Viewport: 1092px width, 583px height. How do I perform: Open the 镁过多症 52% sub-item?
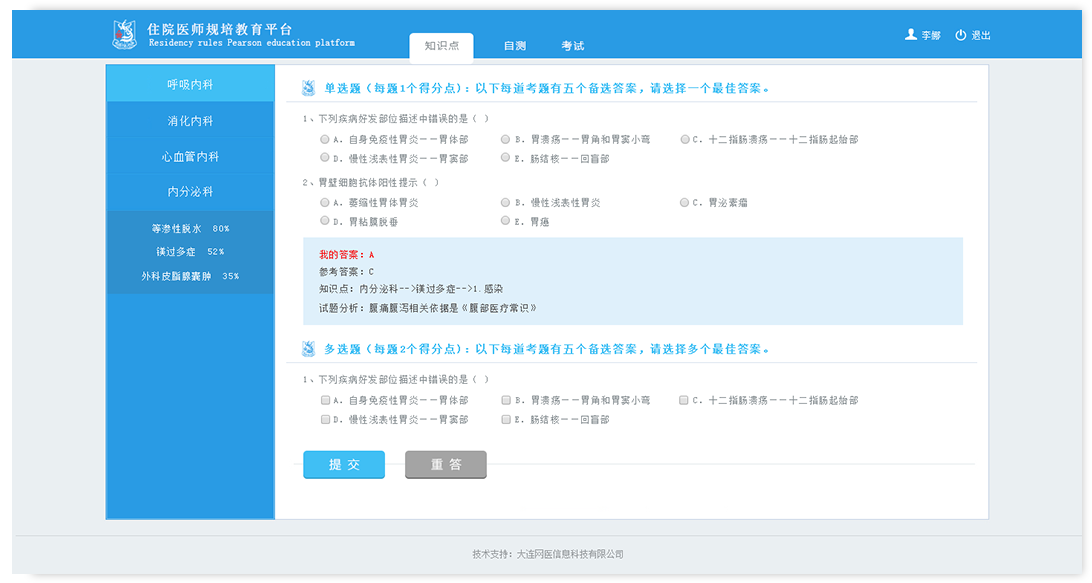tap(190, 251)
